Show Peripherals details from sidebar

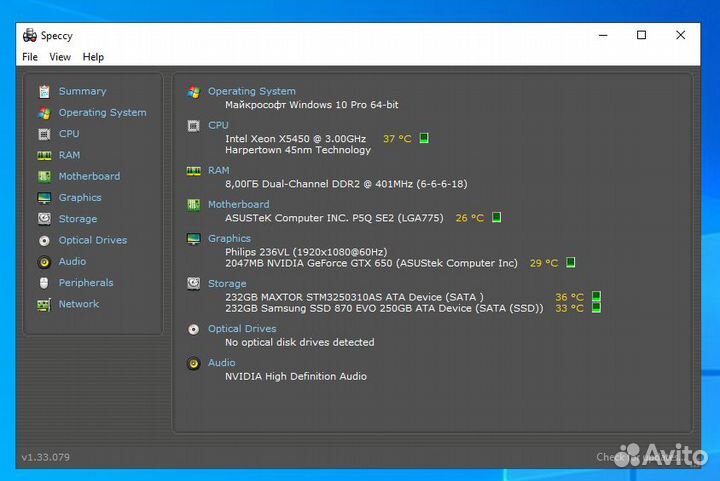pos(86,283)
